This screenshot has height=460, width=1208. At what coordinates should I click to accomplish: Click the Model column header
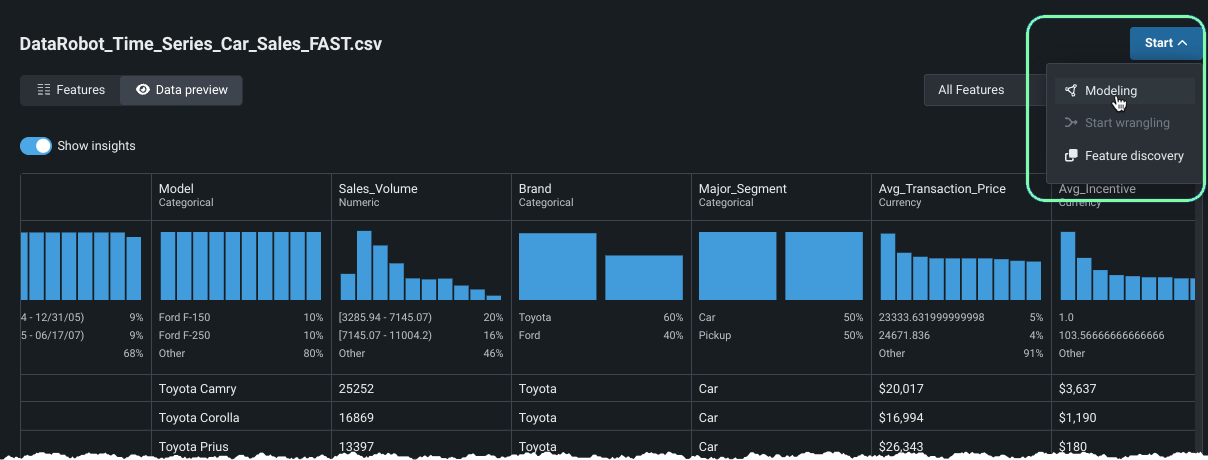pos(176,189)
